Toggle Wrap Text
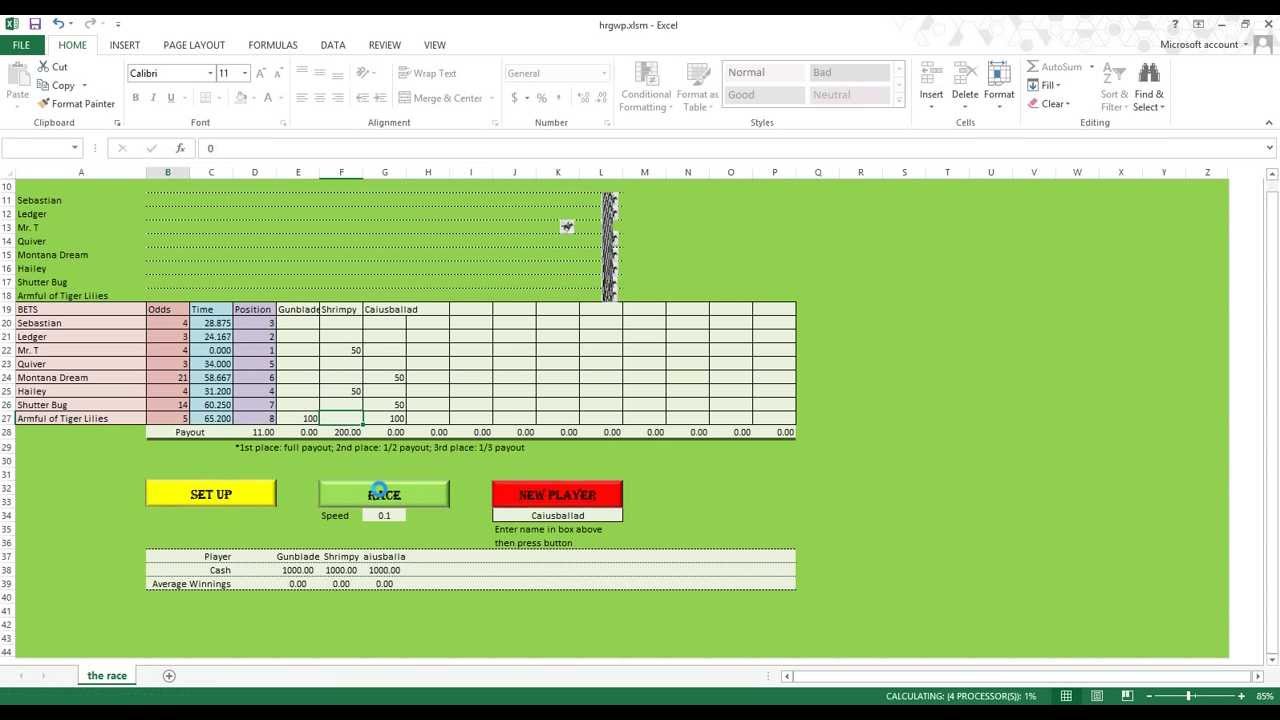Viewport: 1280px width, 720px height. pyautogui.click(x=427, y=73)
